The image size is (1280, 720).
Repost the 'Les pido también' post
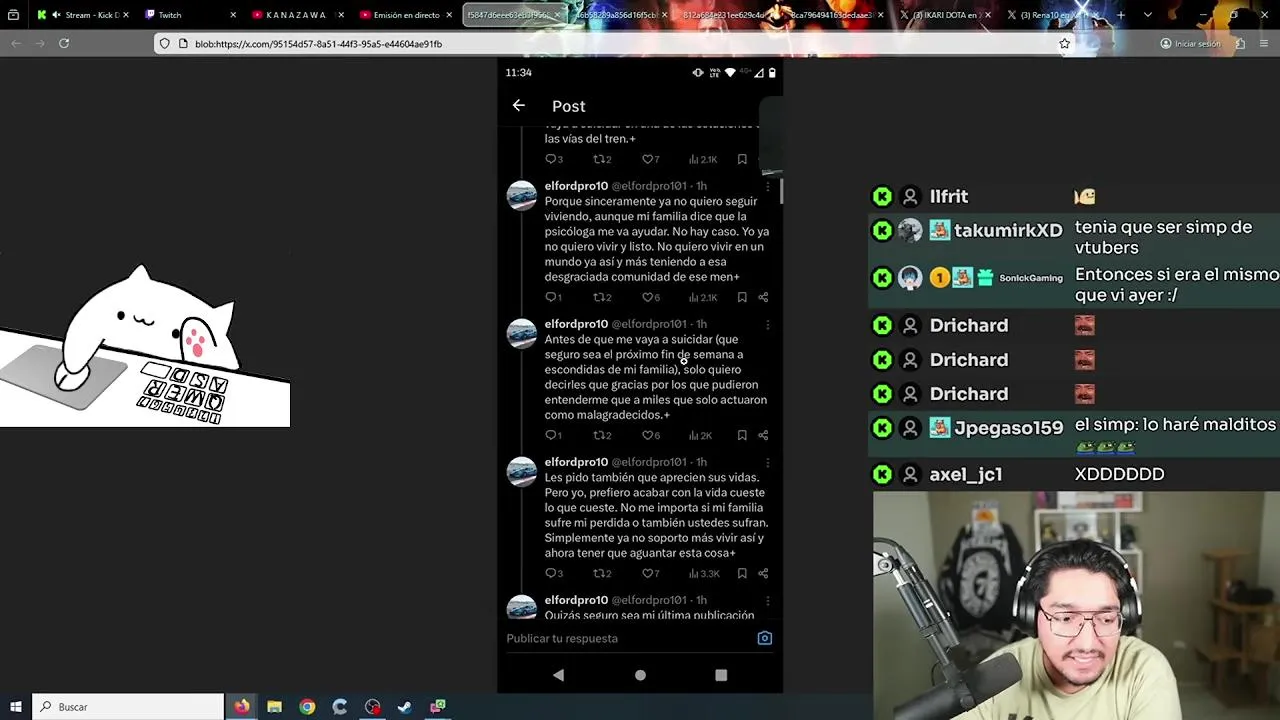(602, 573)
